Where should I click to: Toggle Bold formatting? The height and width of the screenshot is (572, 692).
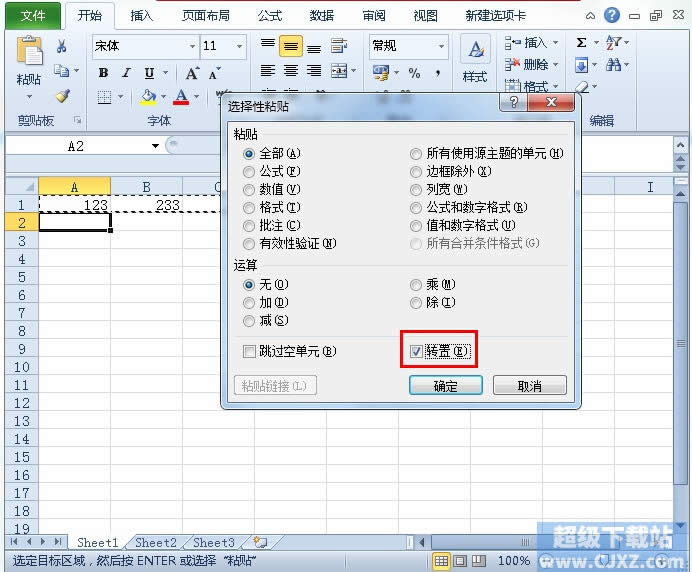tap(103, 73)
